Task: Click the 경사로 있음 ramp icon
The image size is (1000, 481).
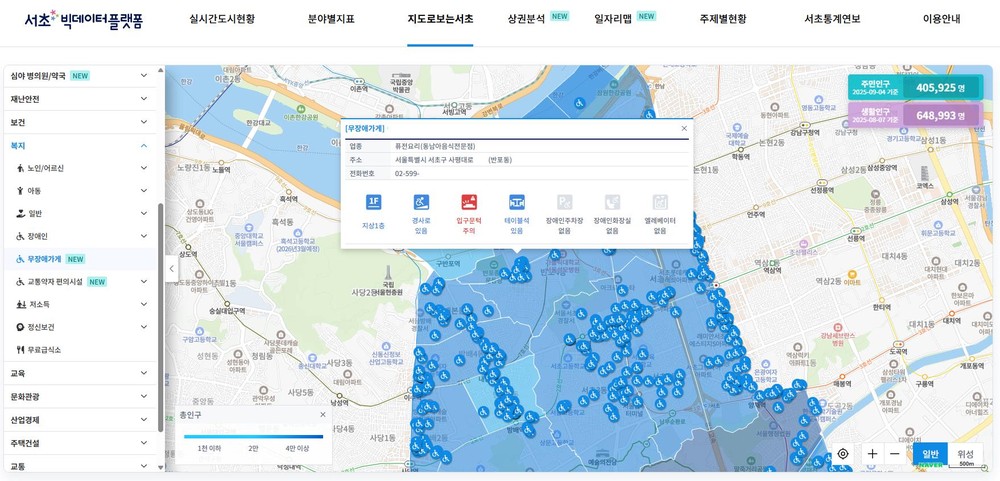Action: tap(421, 202)
